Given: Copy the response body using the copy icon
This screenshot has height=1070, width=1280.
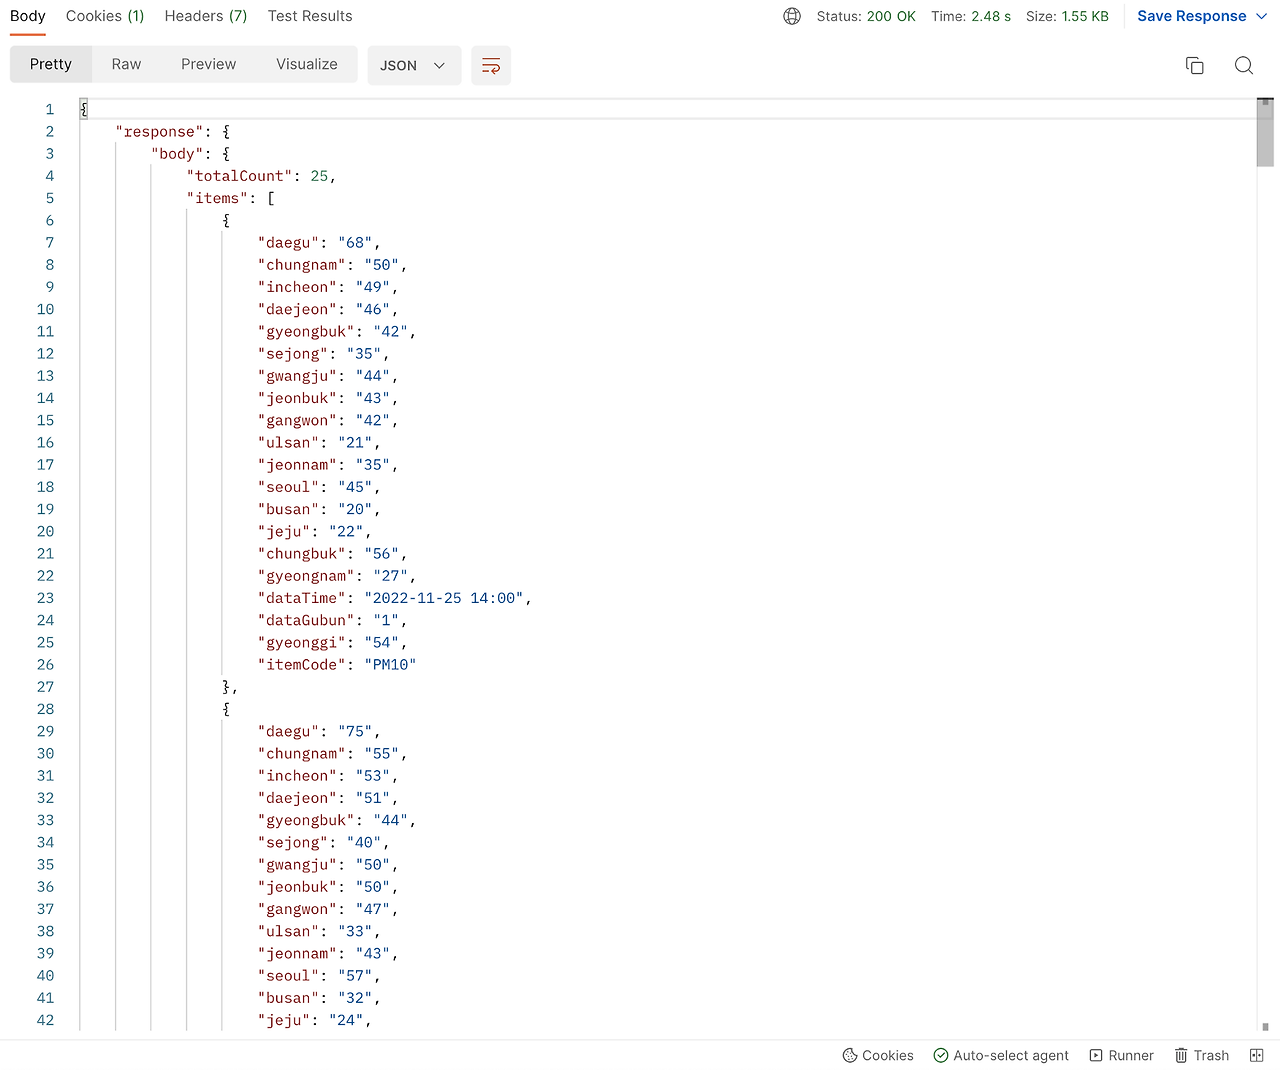Looking at the screenshot, I should click(1195, 64).
